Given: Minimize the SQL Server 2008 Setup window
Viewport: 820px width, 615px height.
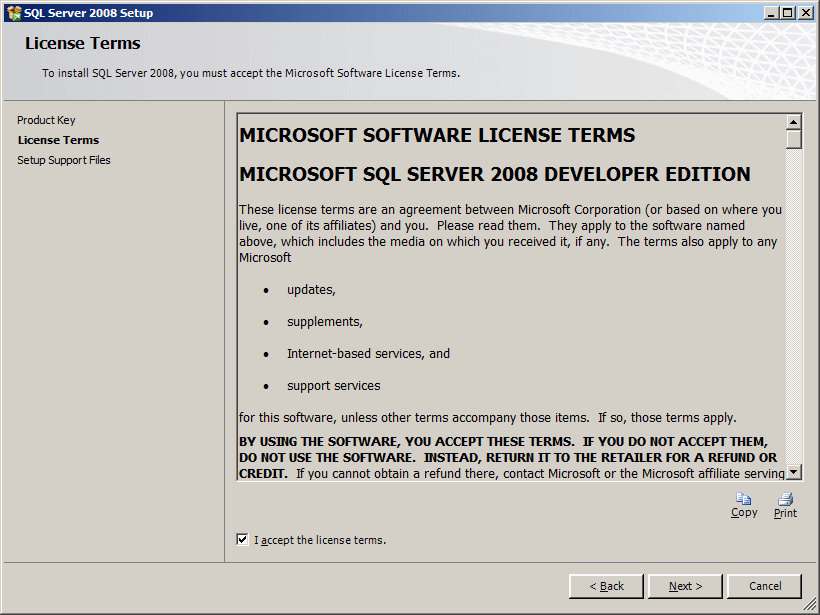Looking at the screenshot, I should click(x=771, y=13).
